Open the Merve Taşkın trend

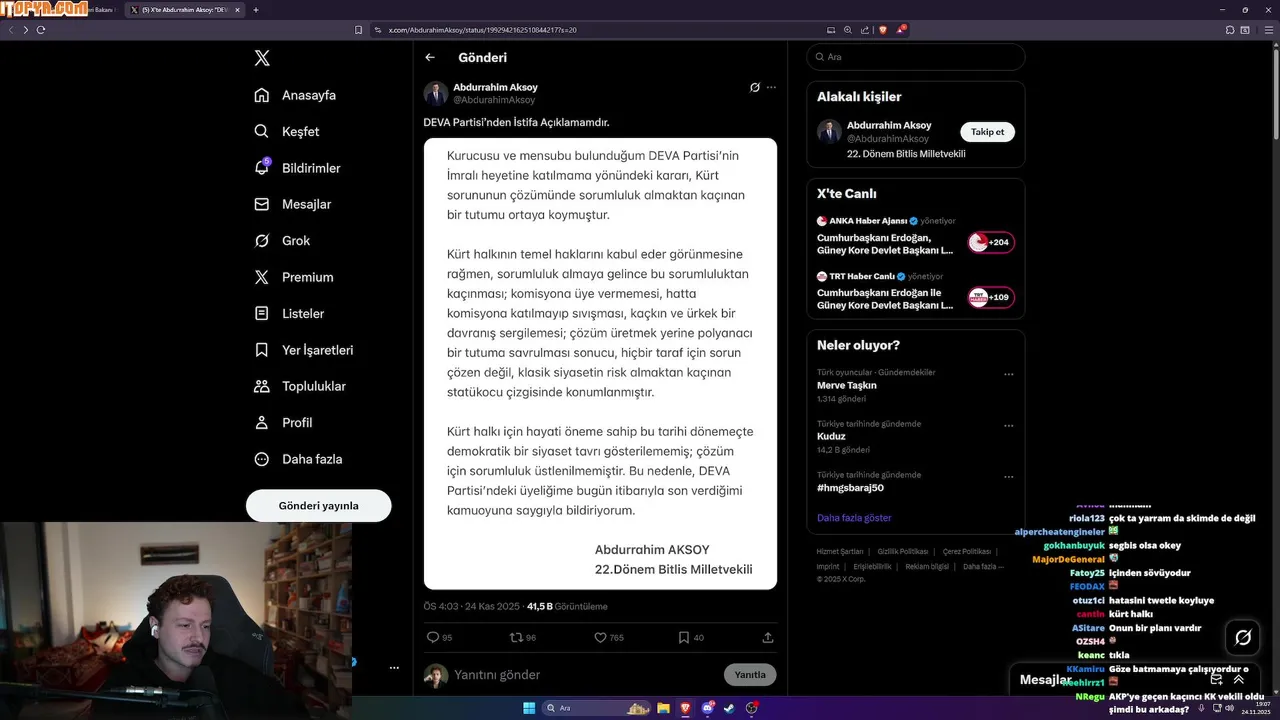point(847,385)
